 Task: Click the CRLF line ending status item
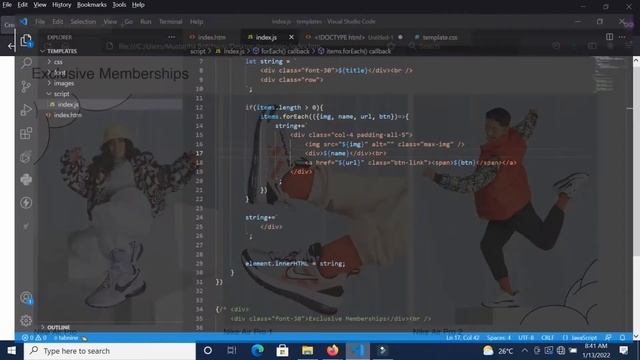coord(547,338)
